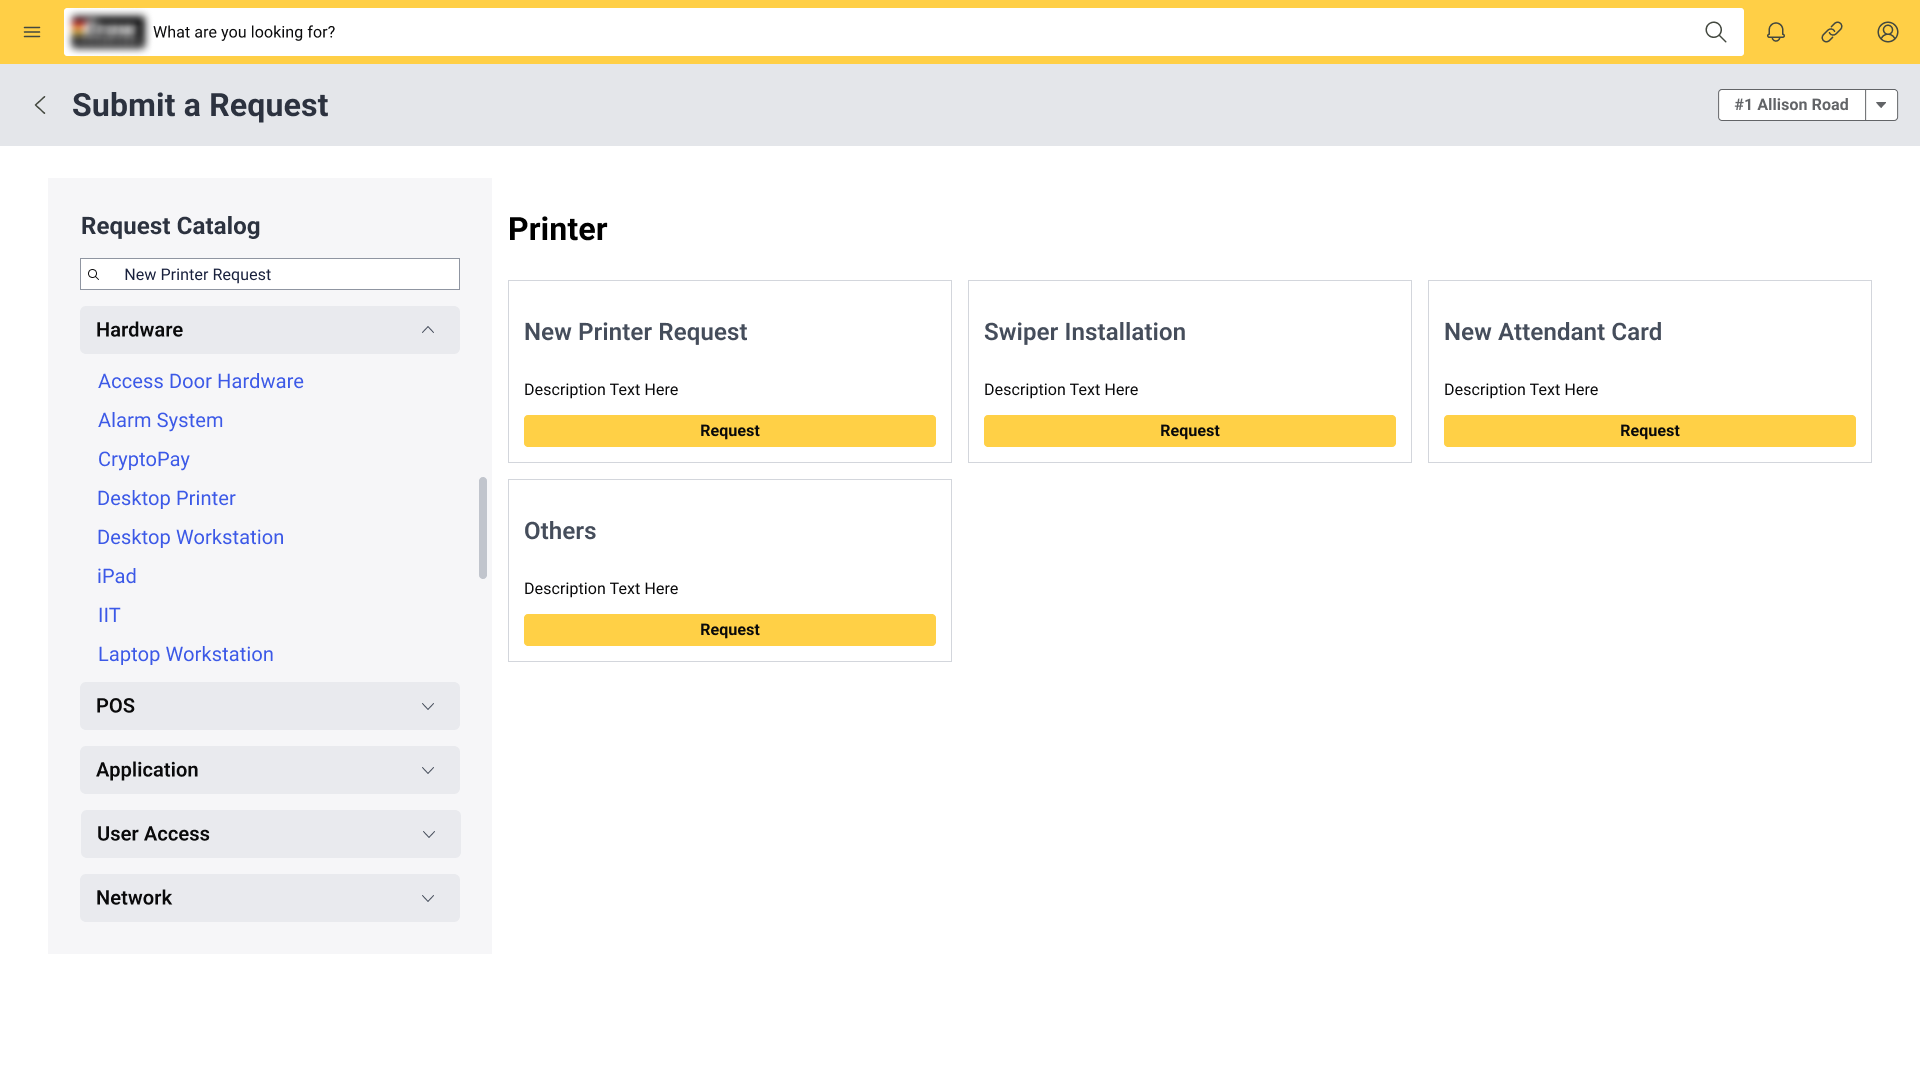Select Desktop Printer in Hardware list
Viewport: 1920px width, 1080px height.
click(x=166, y=498)
